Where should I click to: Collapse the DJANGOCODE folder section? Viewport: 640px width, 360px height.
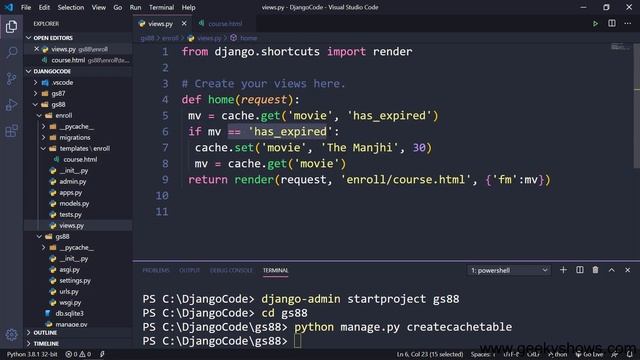(x=29, y=71)
